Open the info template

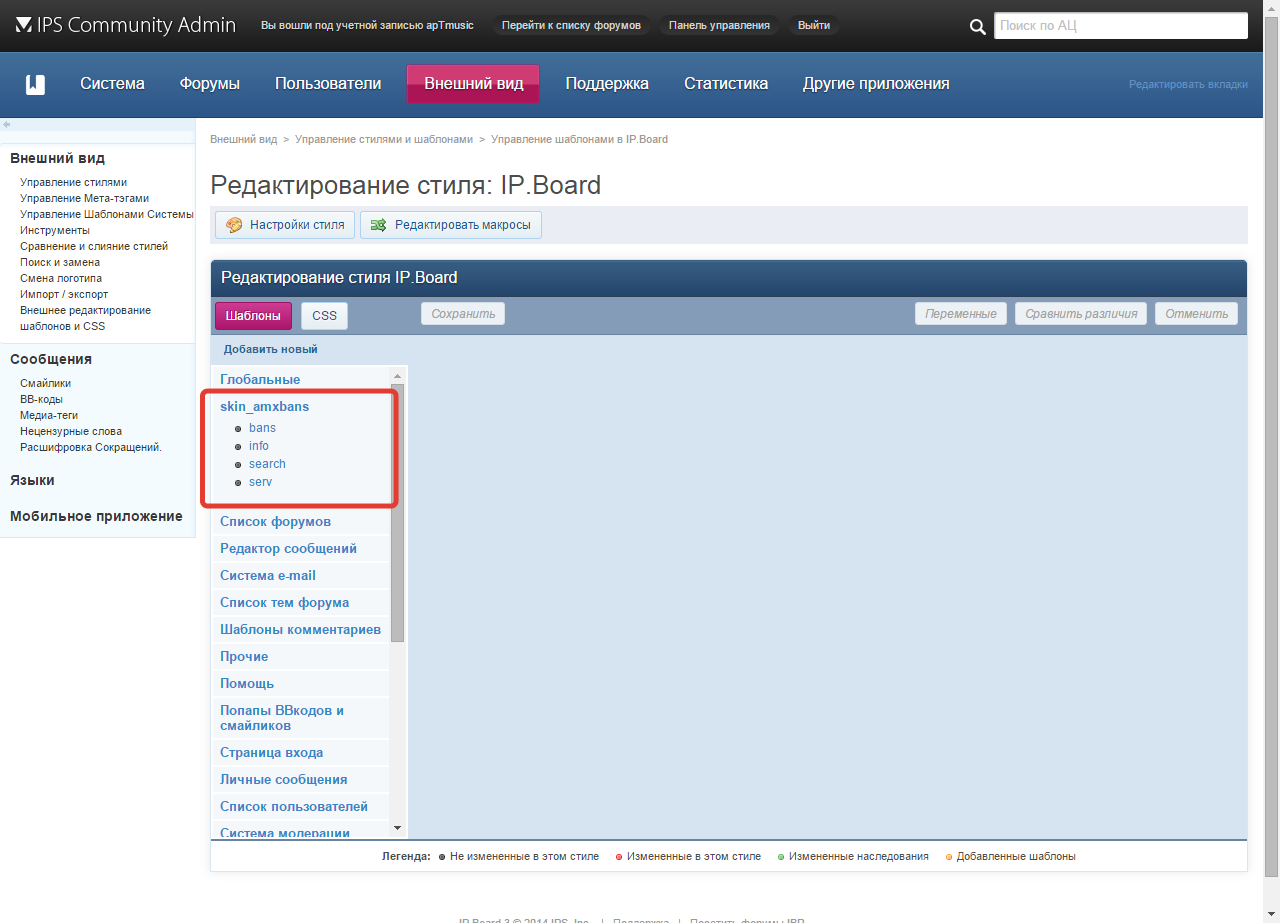pos(259,446)
